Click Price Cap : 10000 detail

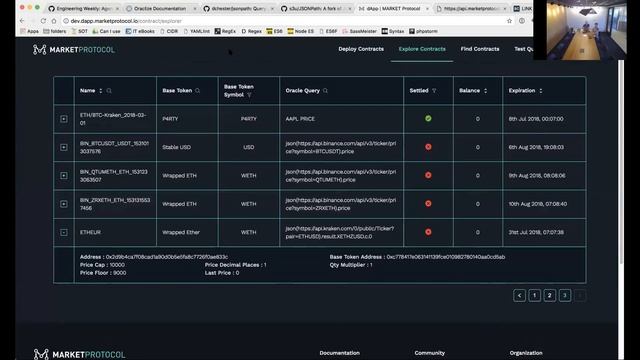point(102,265)
